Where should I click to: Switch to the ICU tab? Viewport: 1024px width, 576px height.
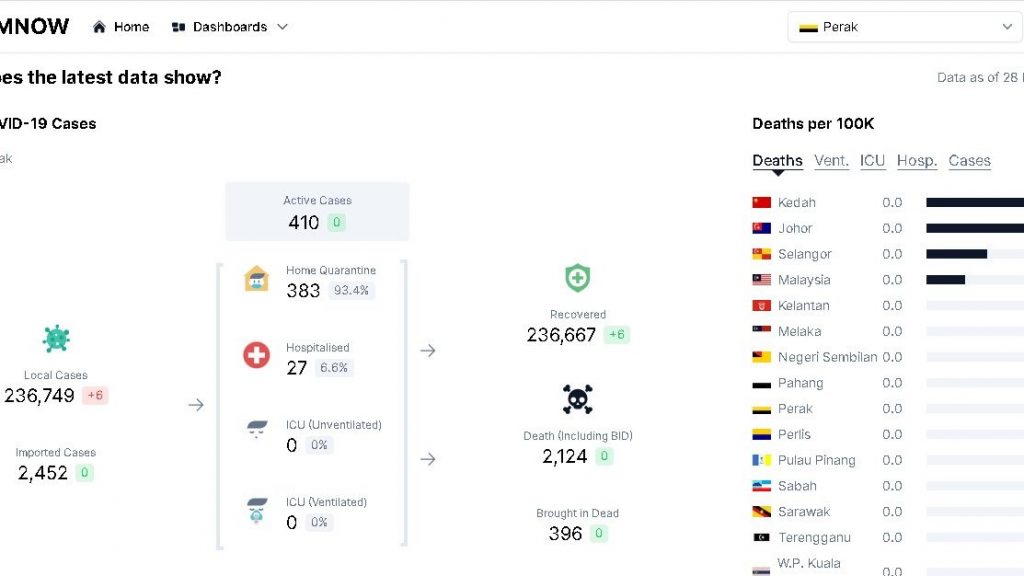pos(872,161)
